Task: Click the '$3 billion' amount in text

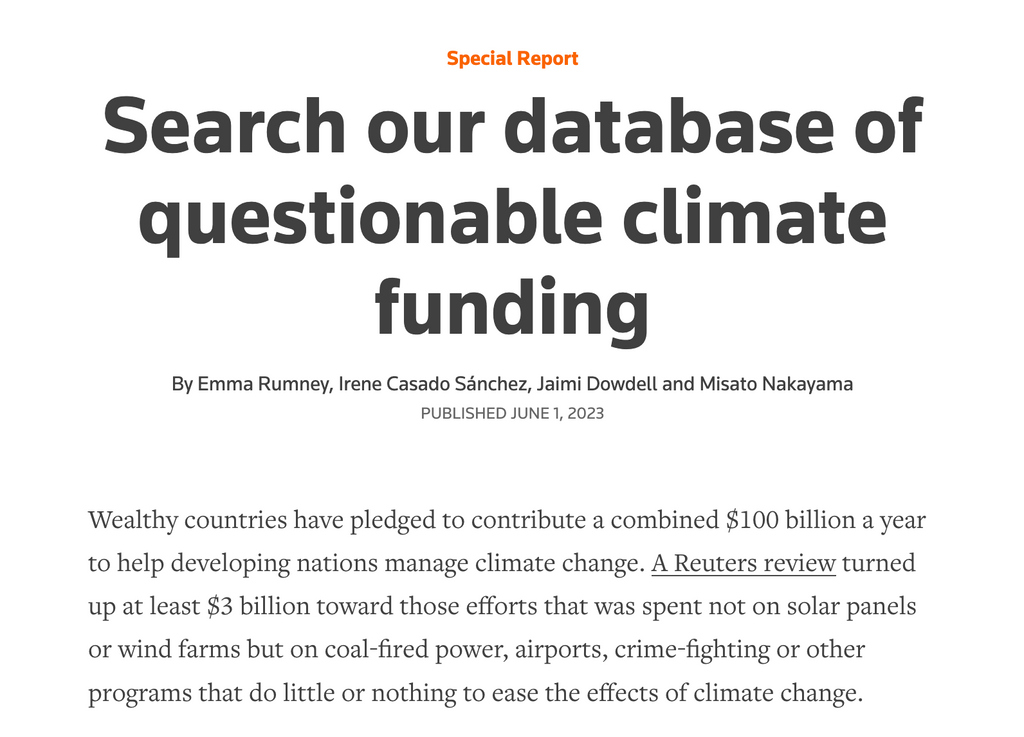Action: click(x=259, y=606)
